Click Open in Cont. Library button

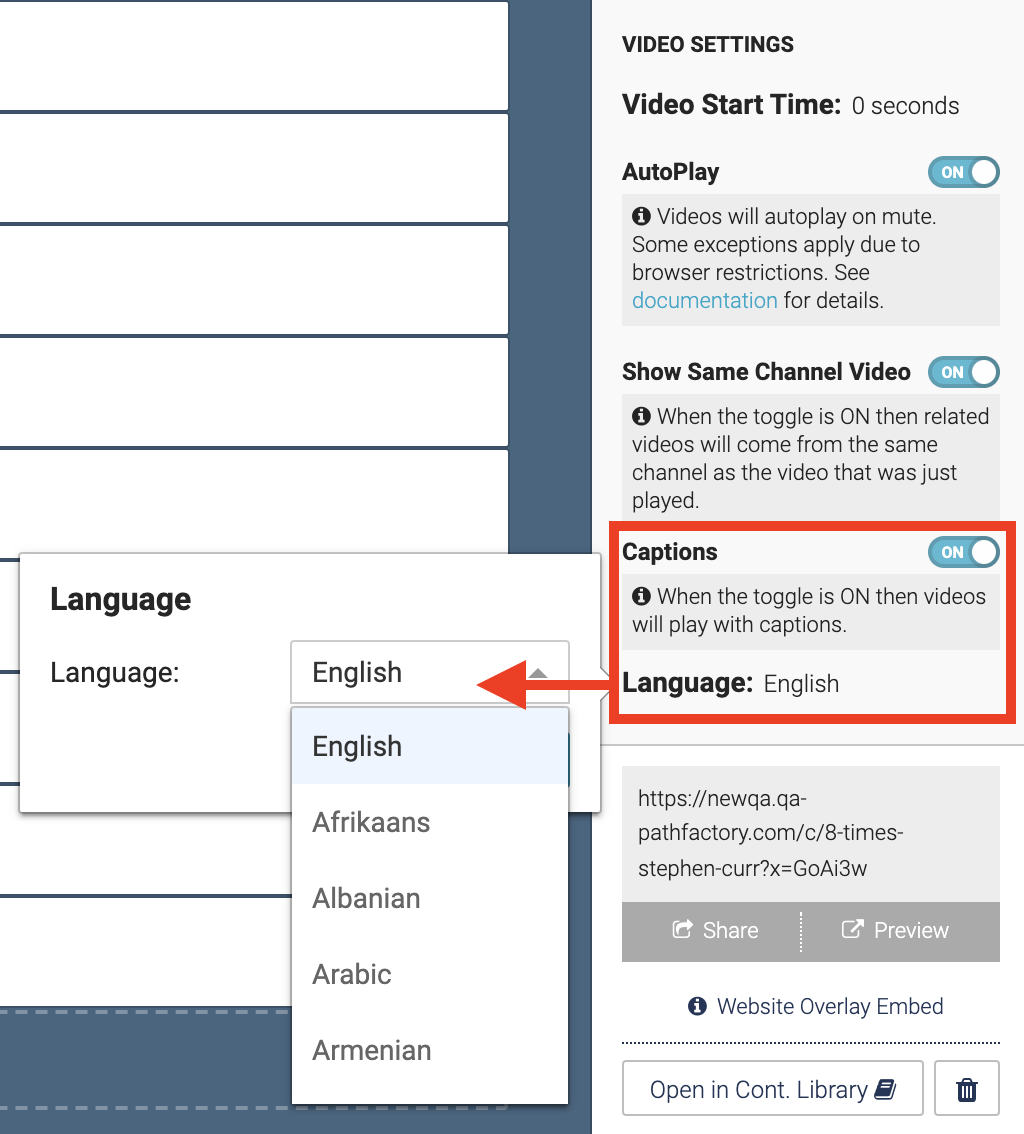tap(772, 1088)
